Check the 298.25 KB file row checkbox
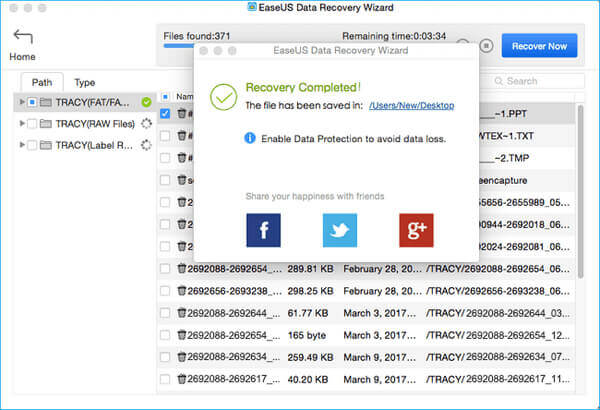The height and width of the screenshot is (410, 600). [165, 291]
